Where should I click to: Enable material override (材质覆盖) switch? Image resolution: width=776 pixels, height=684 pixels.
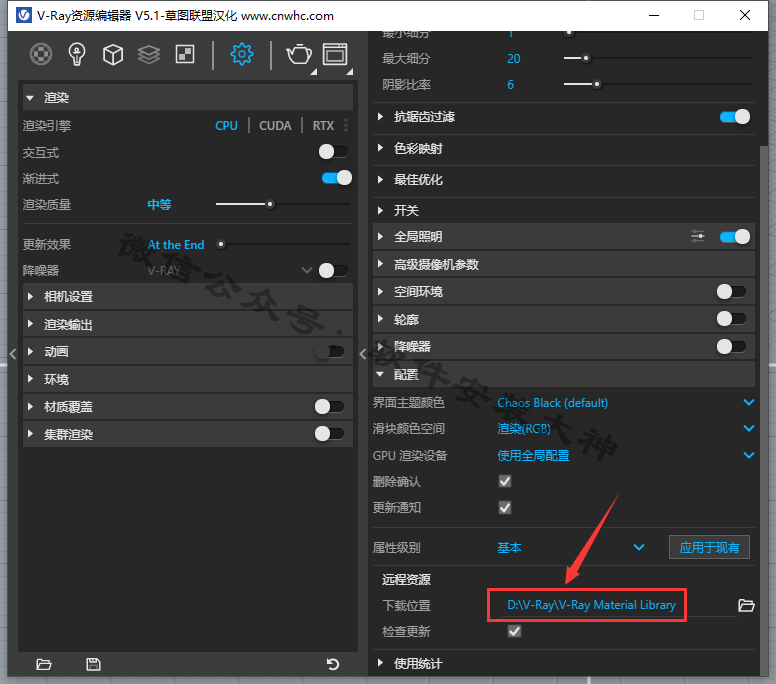point(330,407)
